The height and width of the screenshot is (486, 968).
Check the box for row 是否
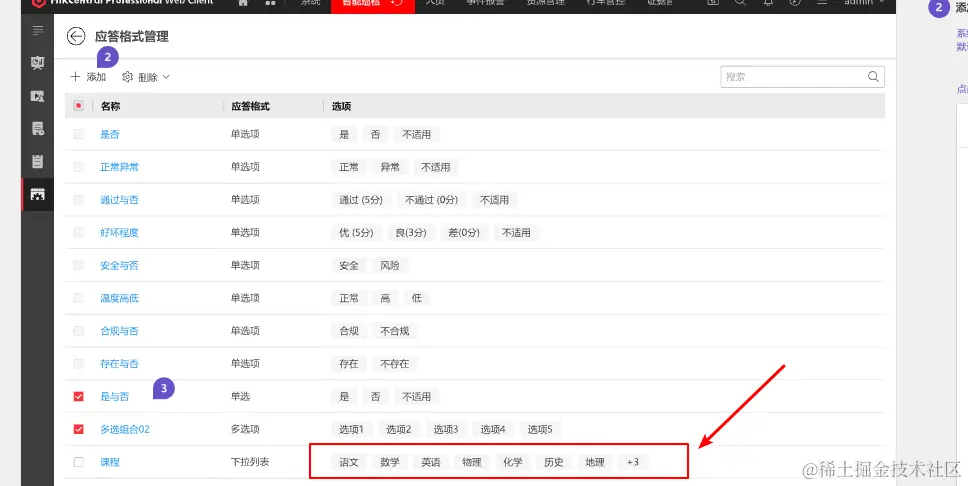(78, 134)
